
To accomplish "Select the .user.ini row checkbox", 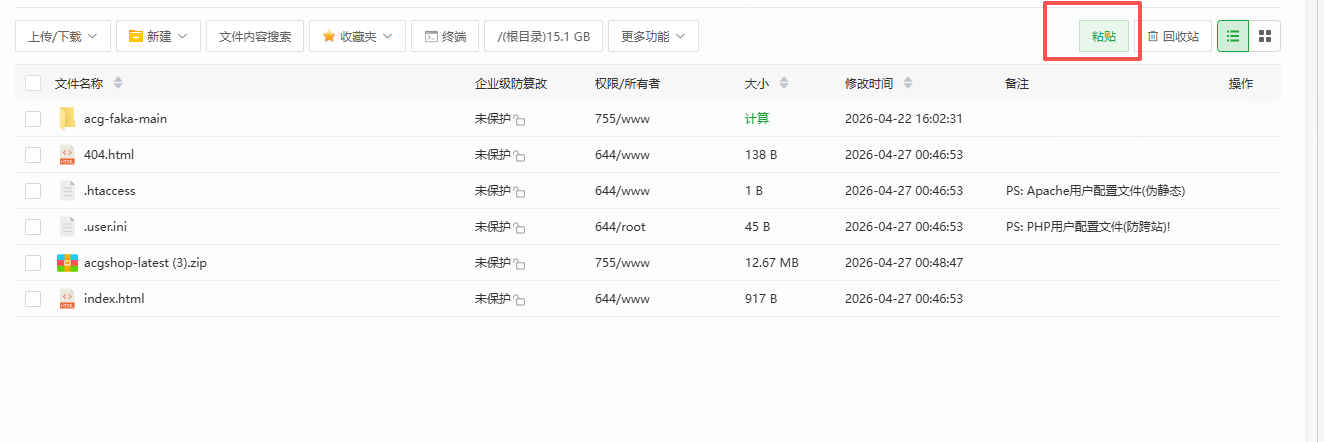I will point(33,227).
